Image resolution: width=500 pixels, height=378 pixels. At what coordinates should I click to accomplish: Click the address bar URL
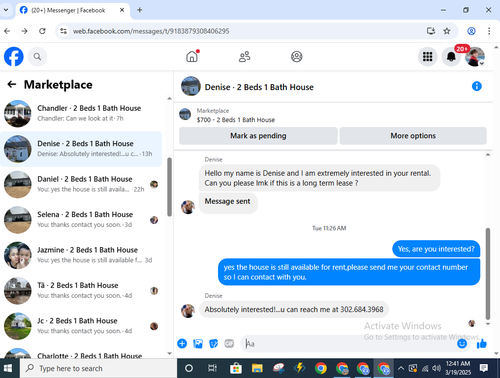151,31
